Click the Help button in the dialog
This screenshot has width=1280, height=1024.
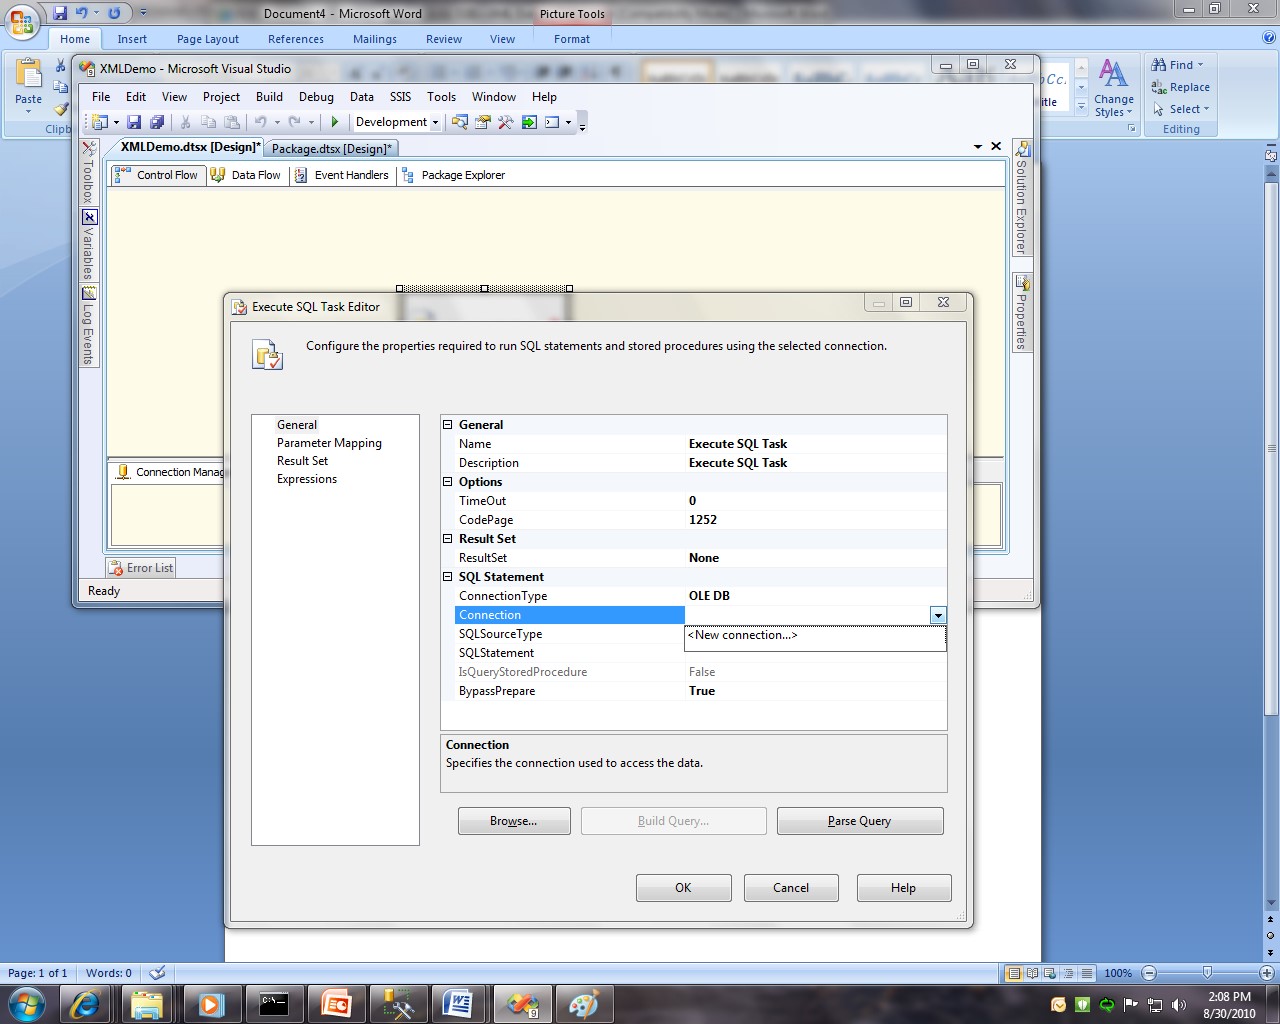tap(903, 888)
